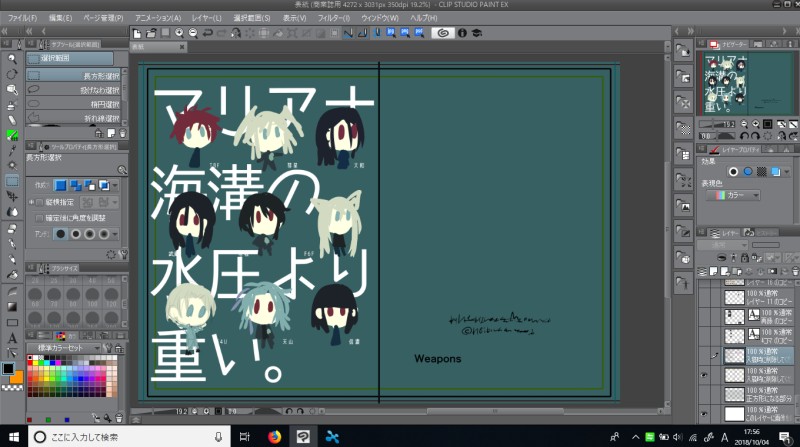
Task: Click the Zoom out toolbar icon
Action: pos(193,33)
